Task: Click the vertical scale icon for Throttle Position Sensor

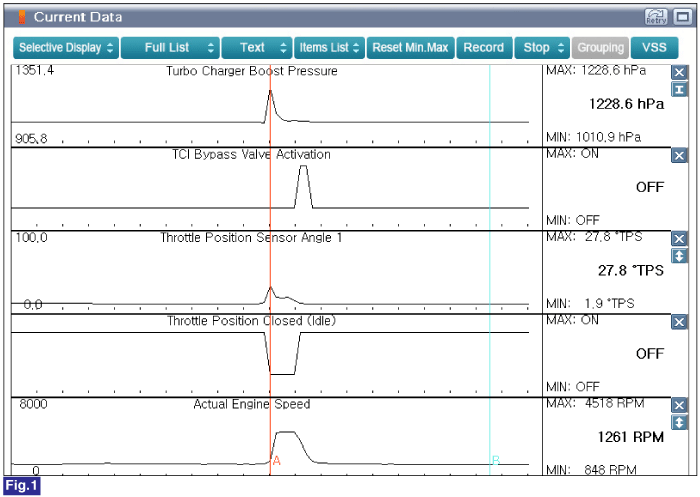Action: coord(679,256)
